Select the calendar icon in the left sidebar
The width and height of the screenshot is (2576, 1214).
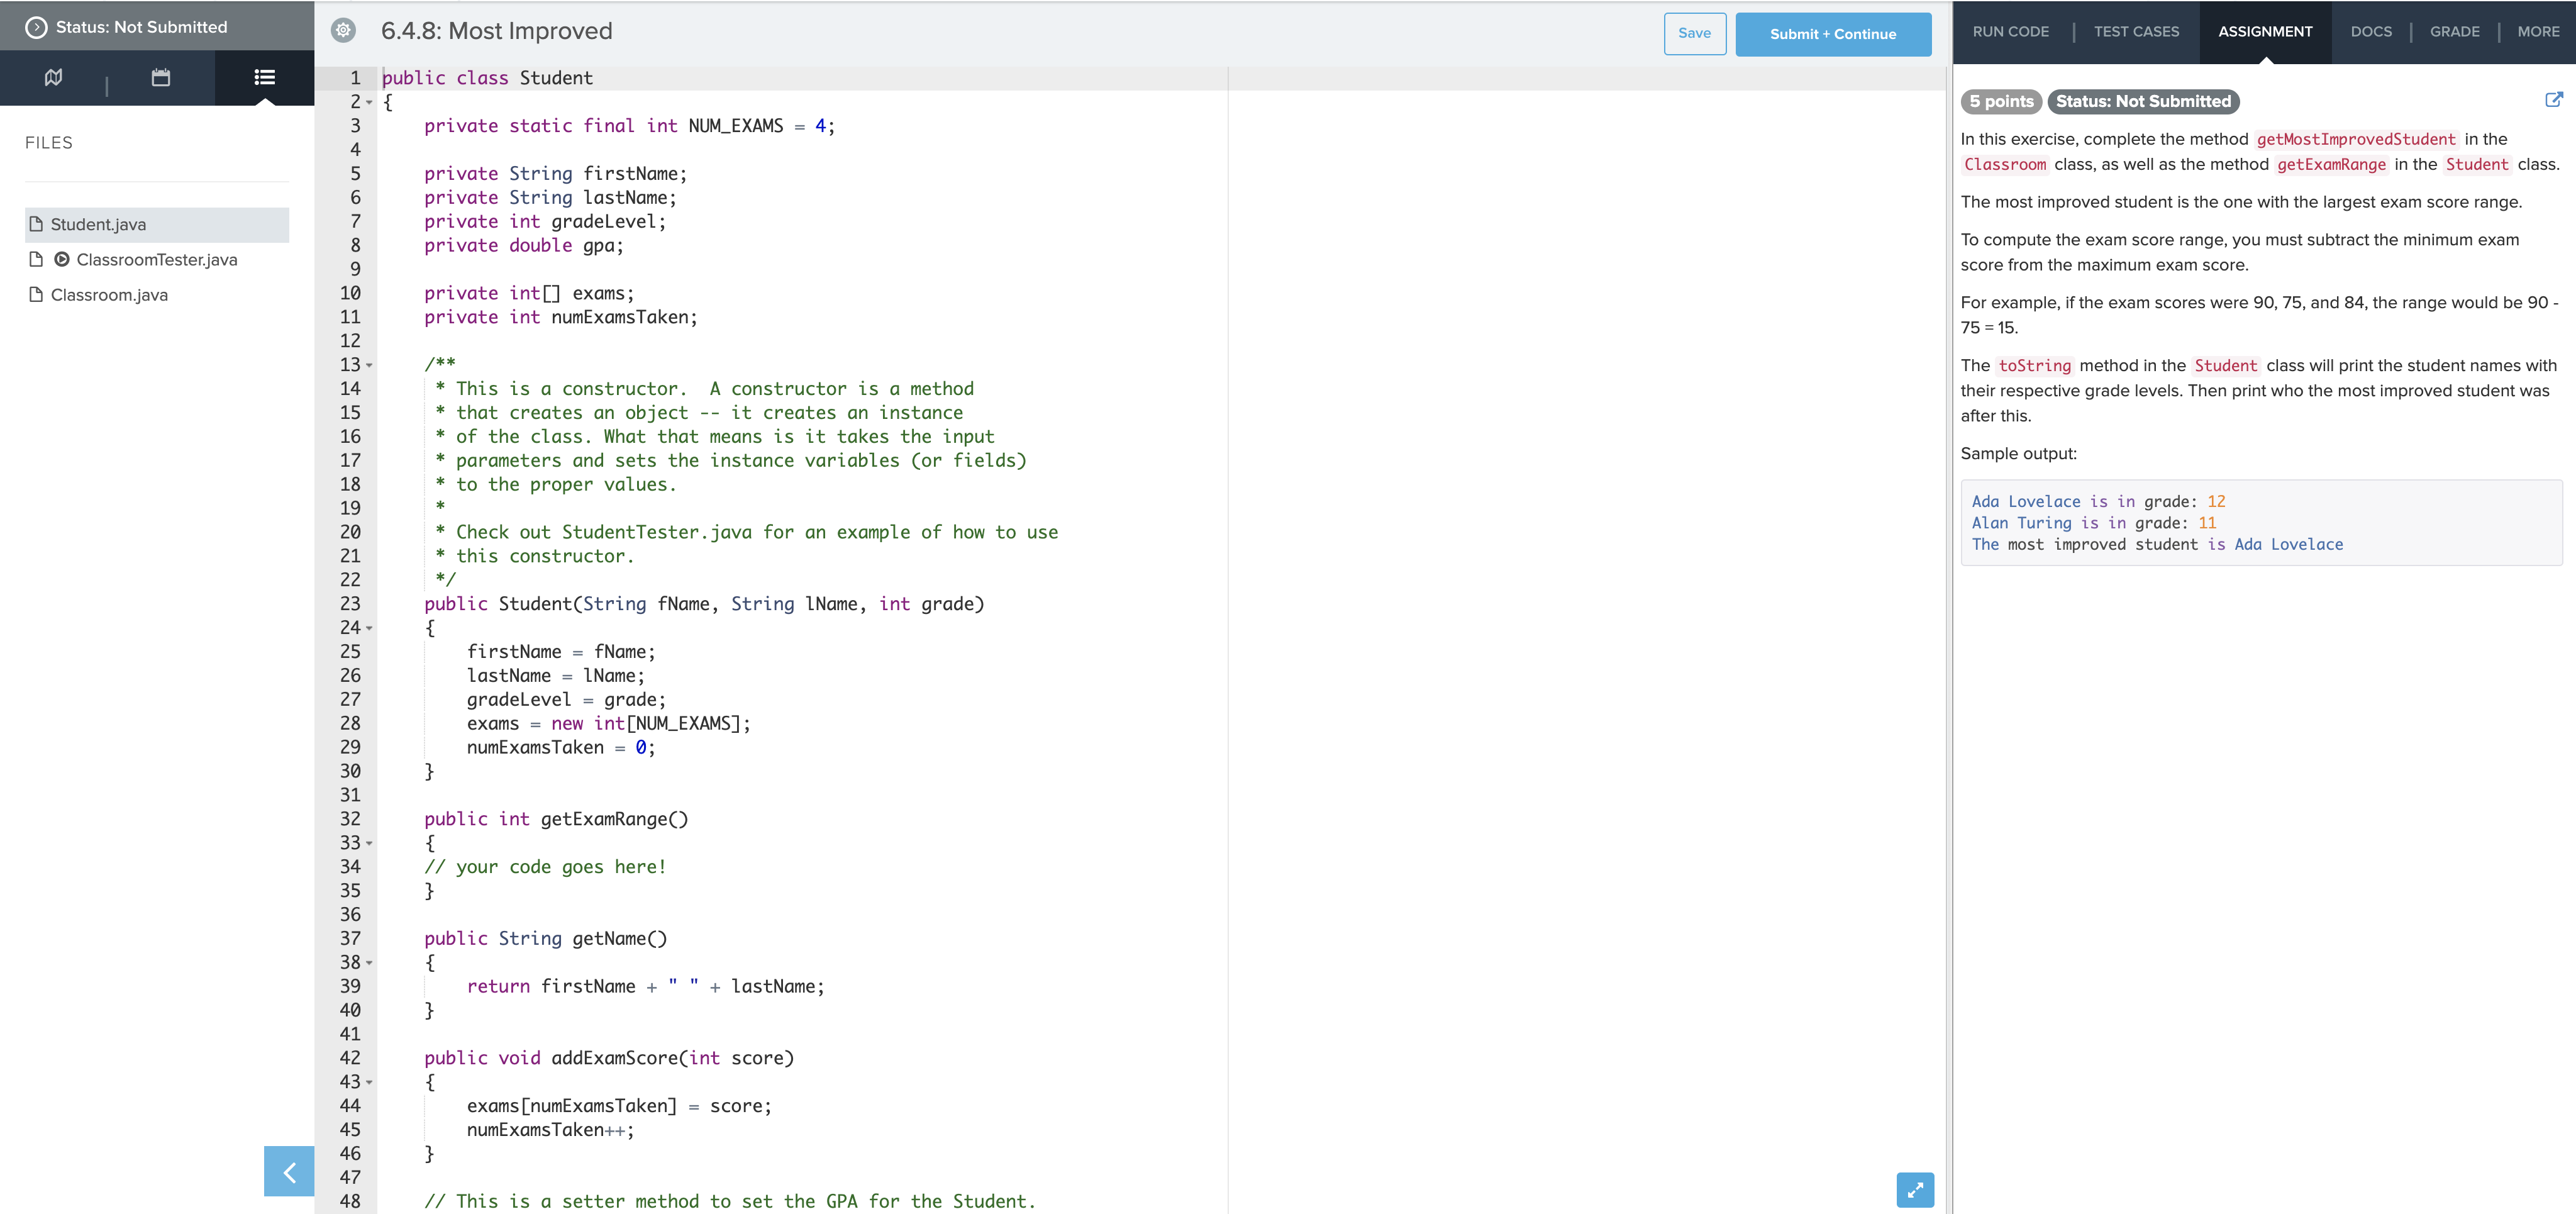160,77
